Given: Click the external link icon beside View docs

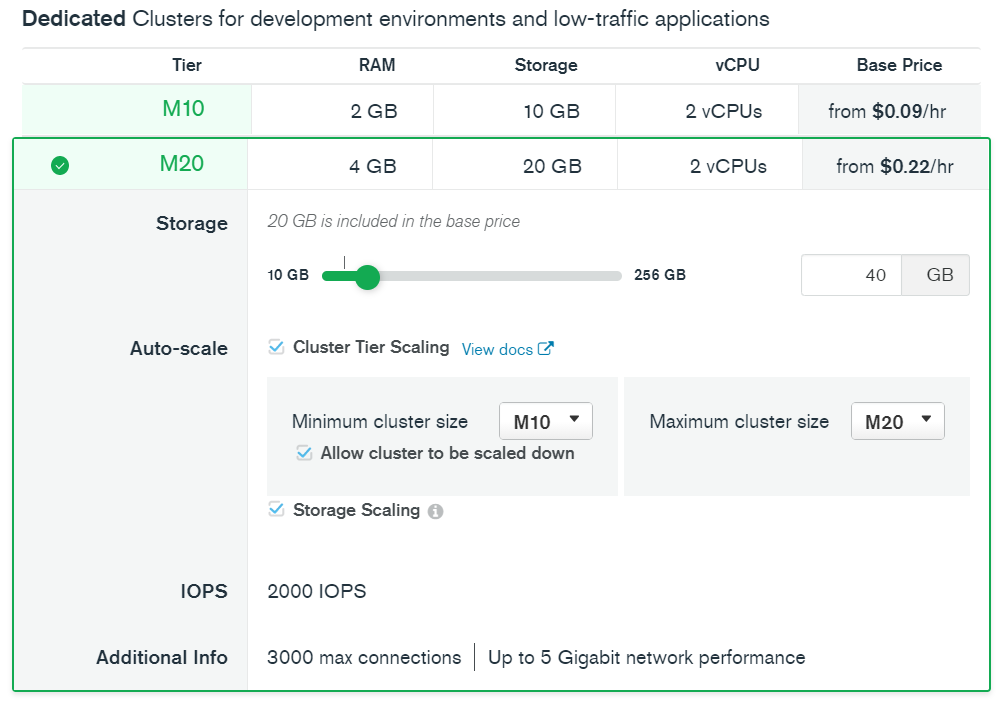Looking at the screenshot, I should pyautogui.click(x=545, y=348).
